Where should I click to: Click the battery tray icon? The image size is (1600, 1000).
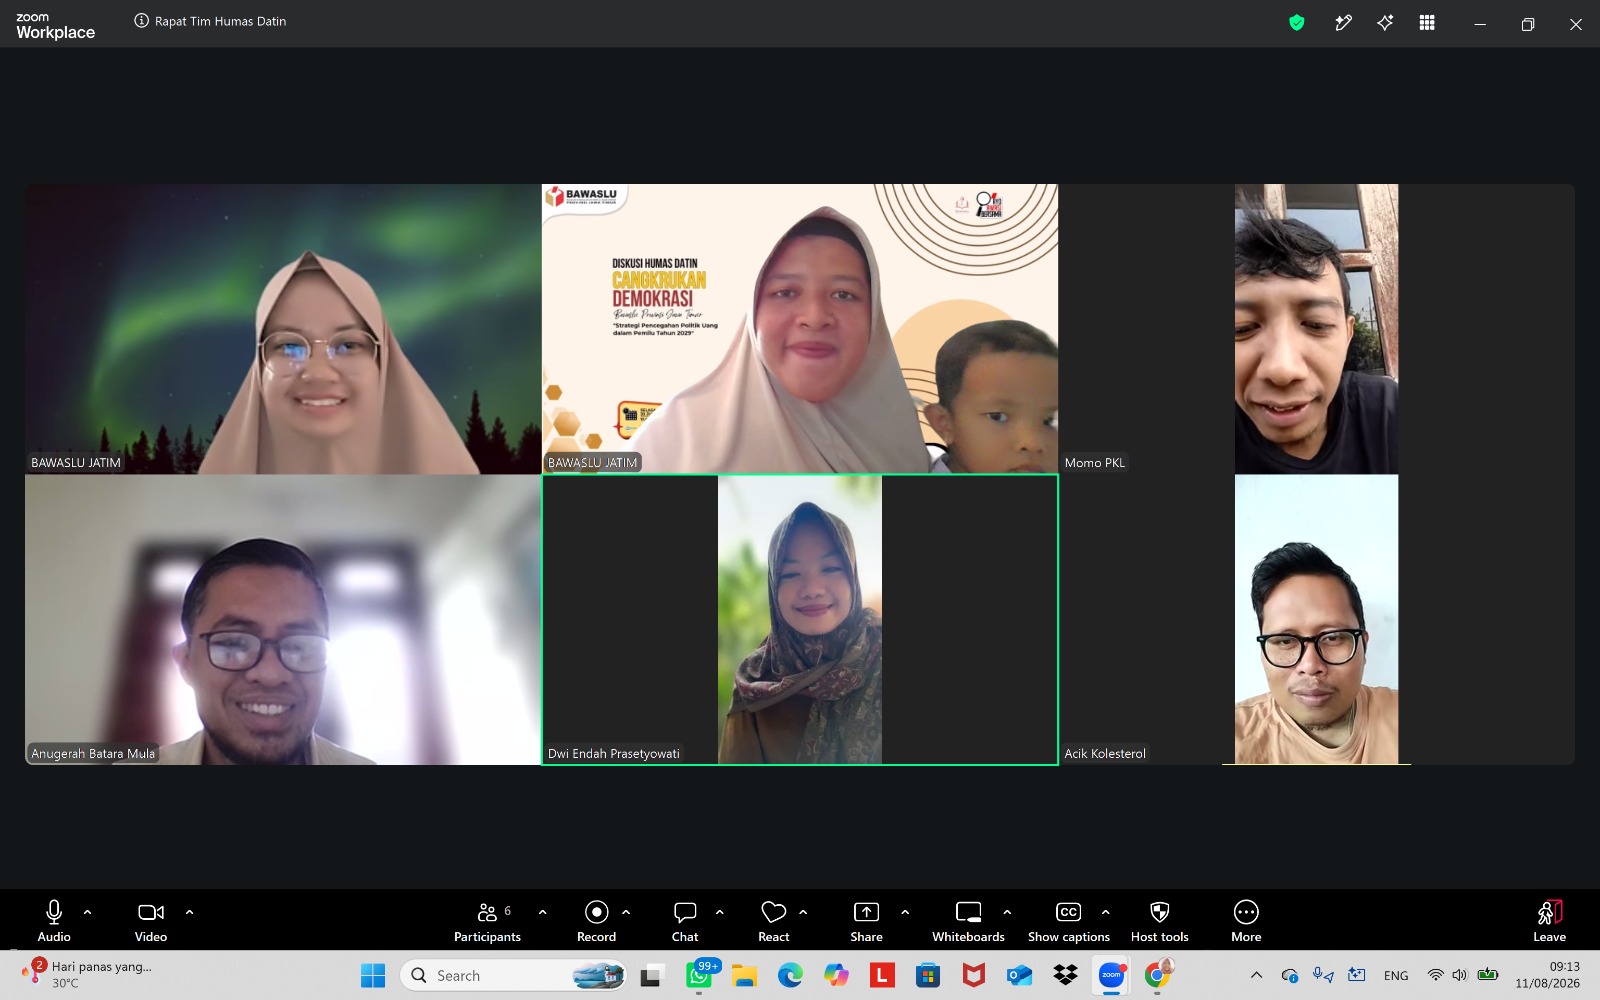(1488, 975)
